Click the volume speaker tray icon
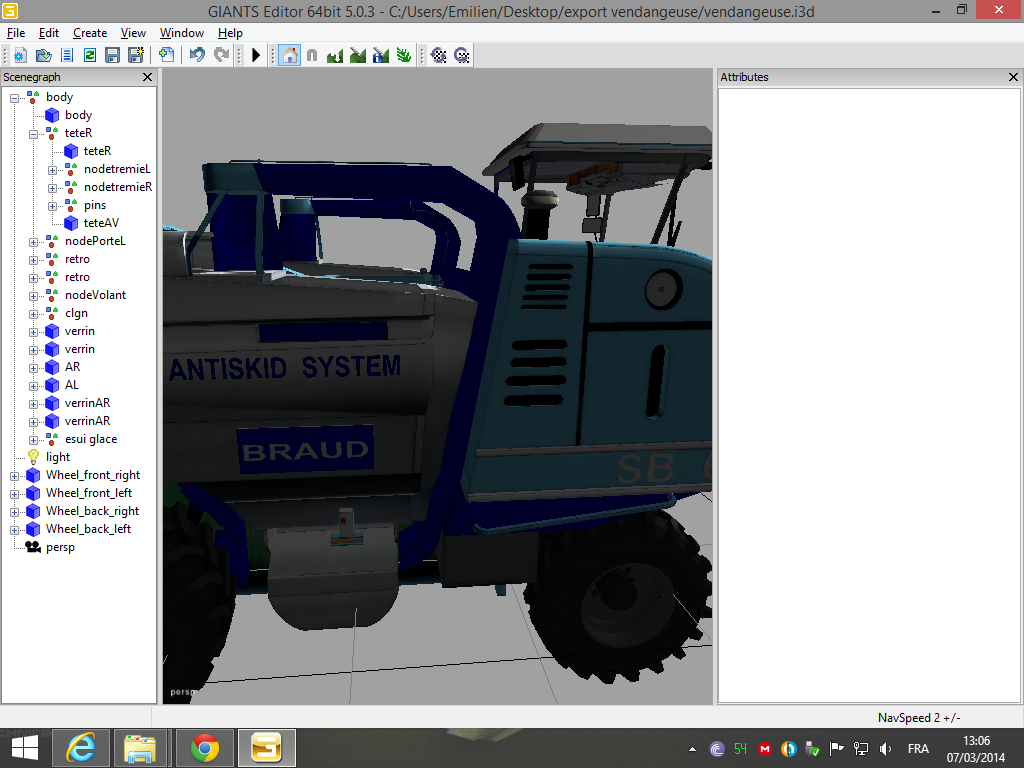Viewport: 1024px width, 768px height. coord(886,749)
